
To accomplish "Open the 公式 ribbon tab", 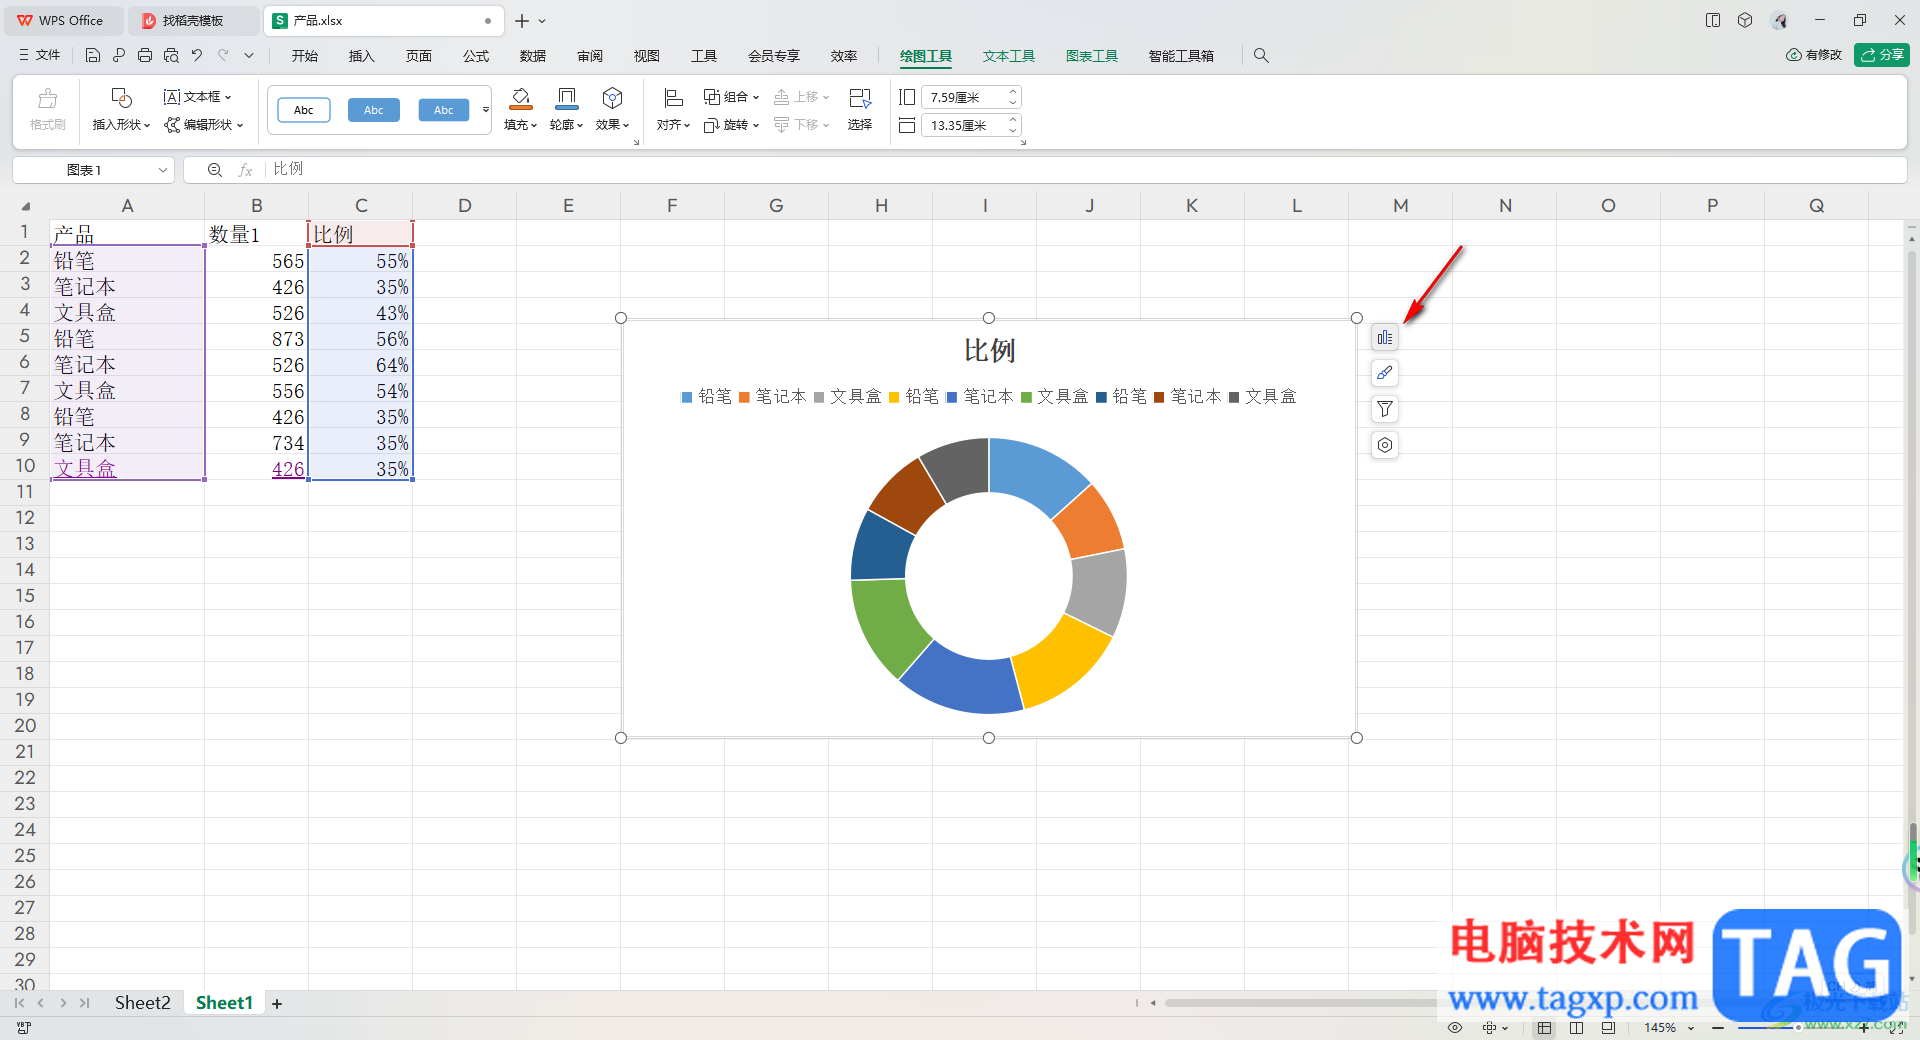I will tap(476, 56).
